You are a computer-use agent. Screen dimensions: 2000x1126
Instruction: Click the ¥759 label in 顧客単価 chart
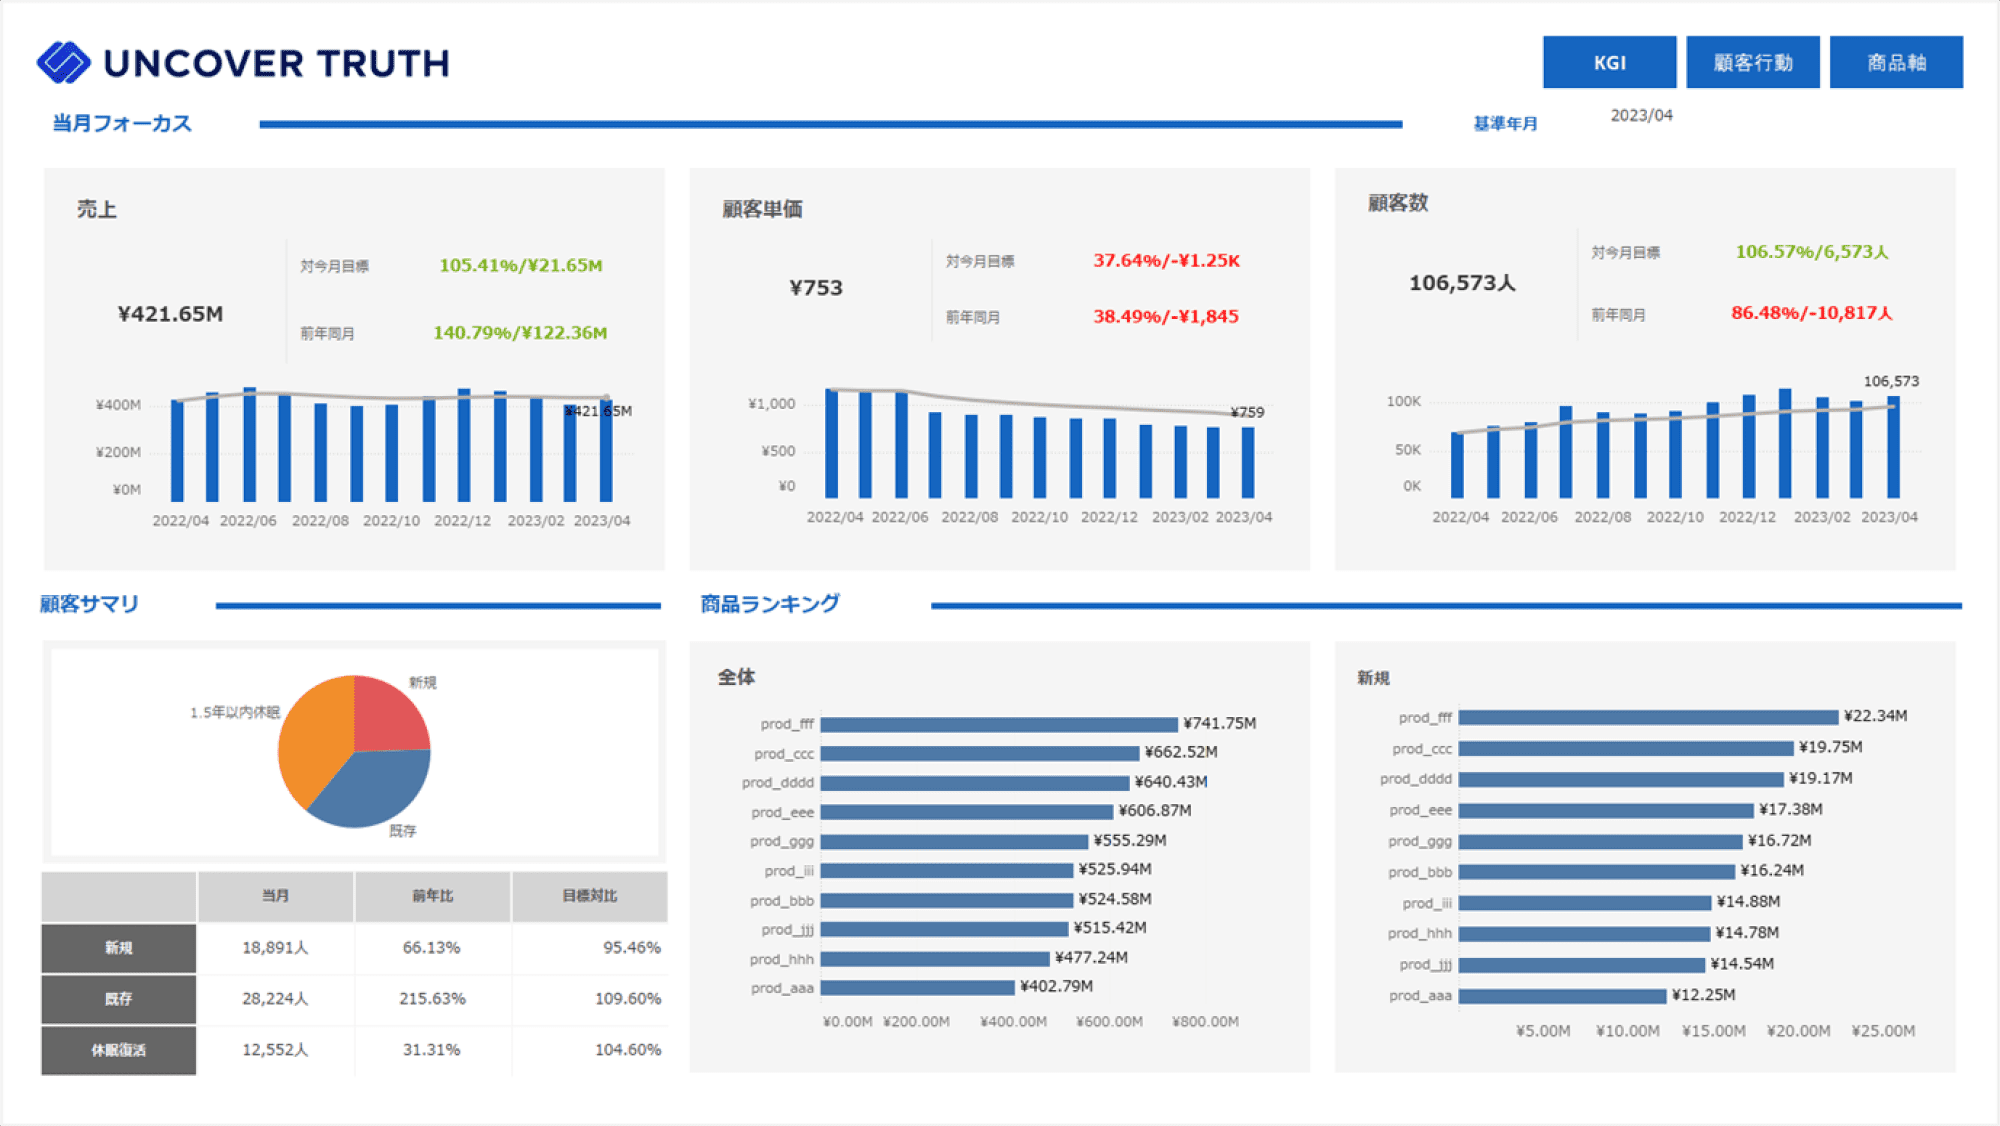1247,412
